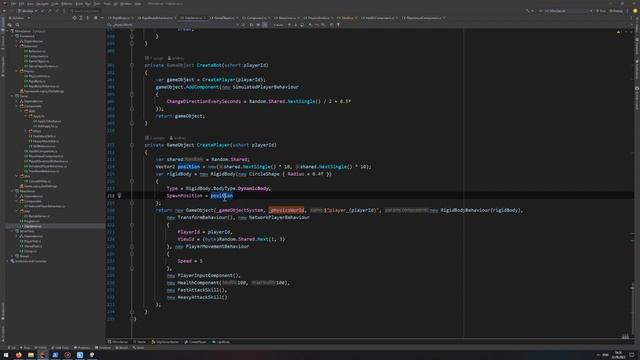The height and width of the screenshot is (360, 640).
Task: Toggle Words option in find bar
Action: pyautogui.click(x=258, y=25)
